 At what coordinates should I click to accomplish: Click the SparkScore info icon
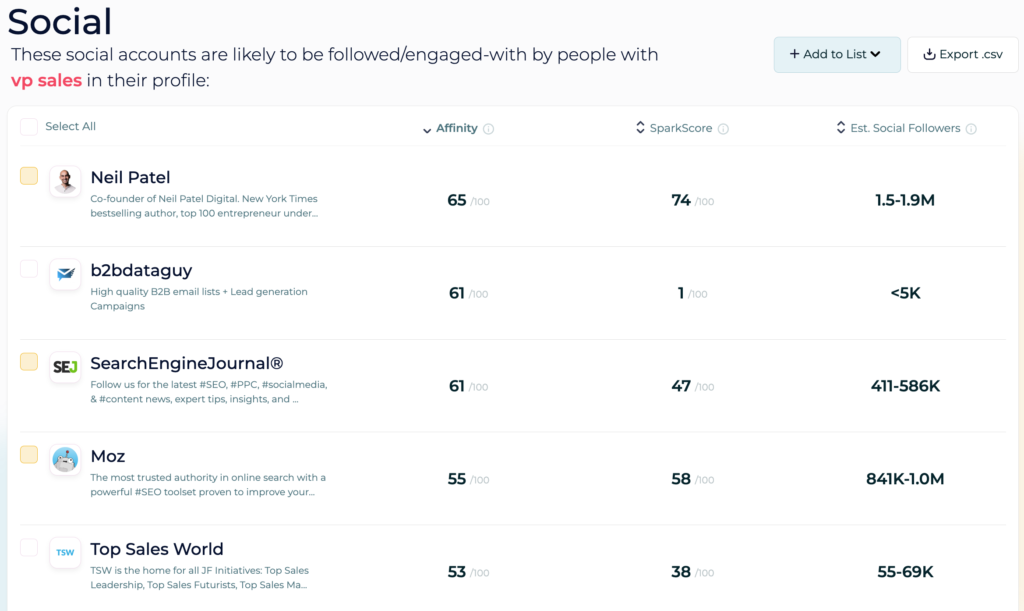tap(723, 129)
